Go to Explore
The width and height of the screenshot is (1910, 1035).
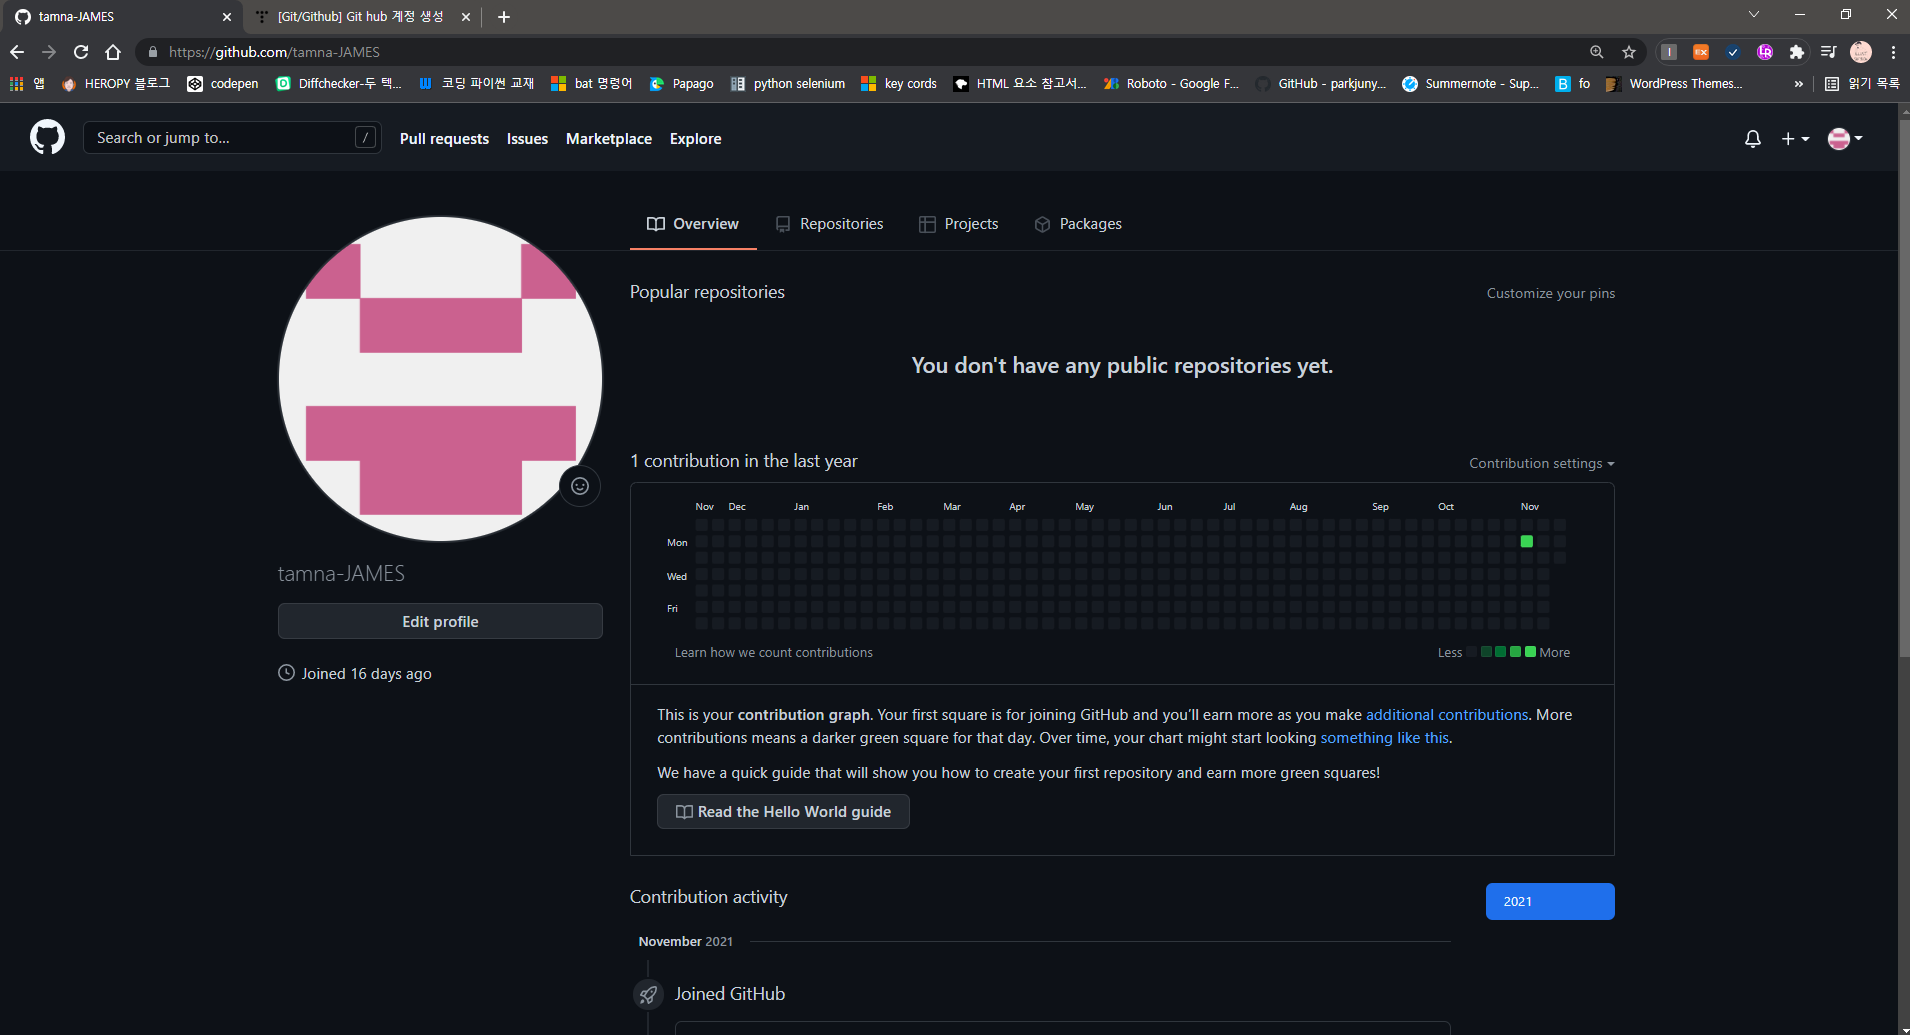(x=695, y=139)
